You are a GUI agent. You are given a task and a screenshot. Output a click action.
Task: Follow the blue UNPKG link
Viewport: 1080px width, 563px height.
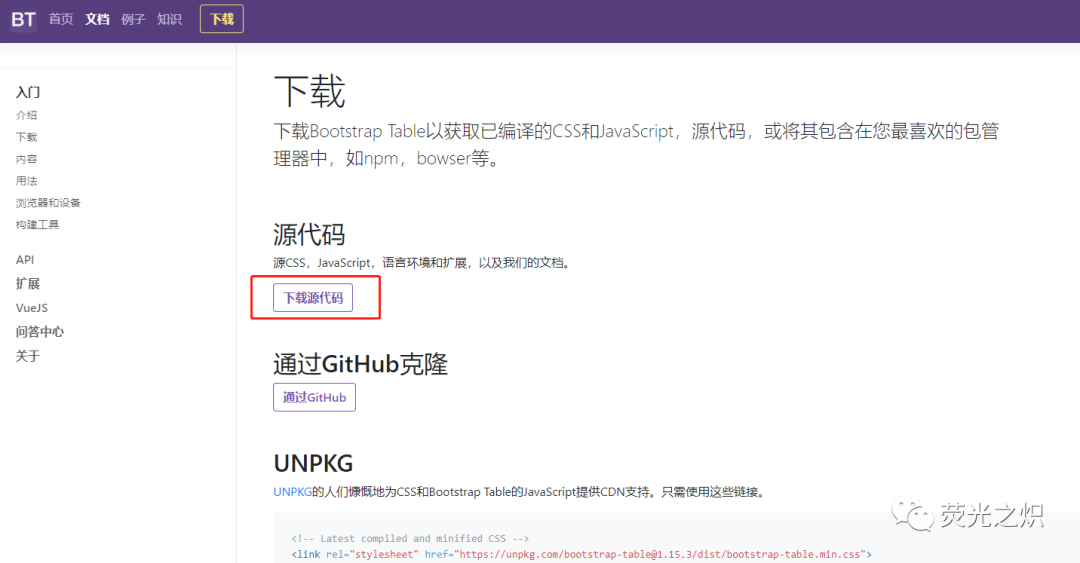293,492
